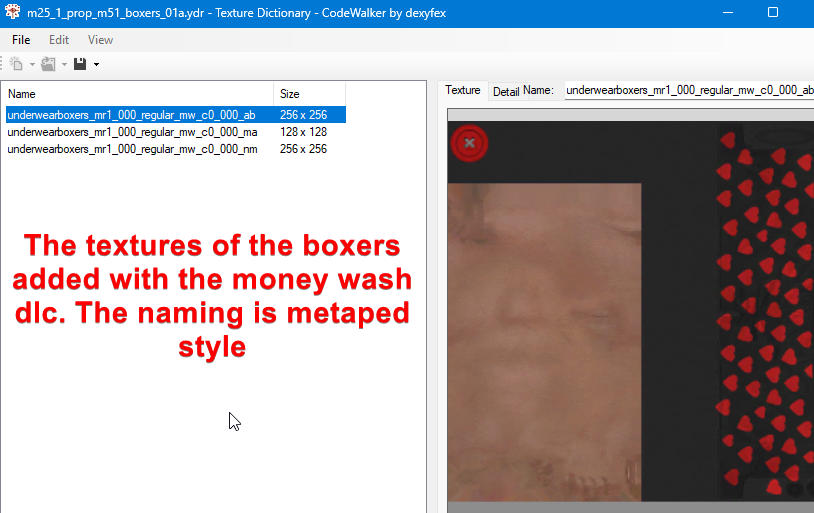Viewport: 814px width, 513px height.
Task: Click the Save floppy disk icon
Action: click(x=79, y=64)
